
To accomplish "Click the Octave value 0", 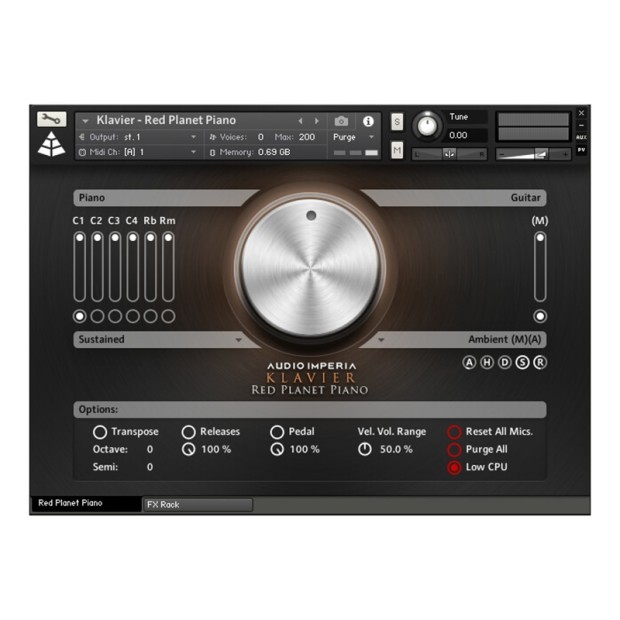I will click(150, 450).
